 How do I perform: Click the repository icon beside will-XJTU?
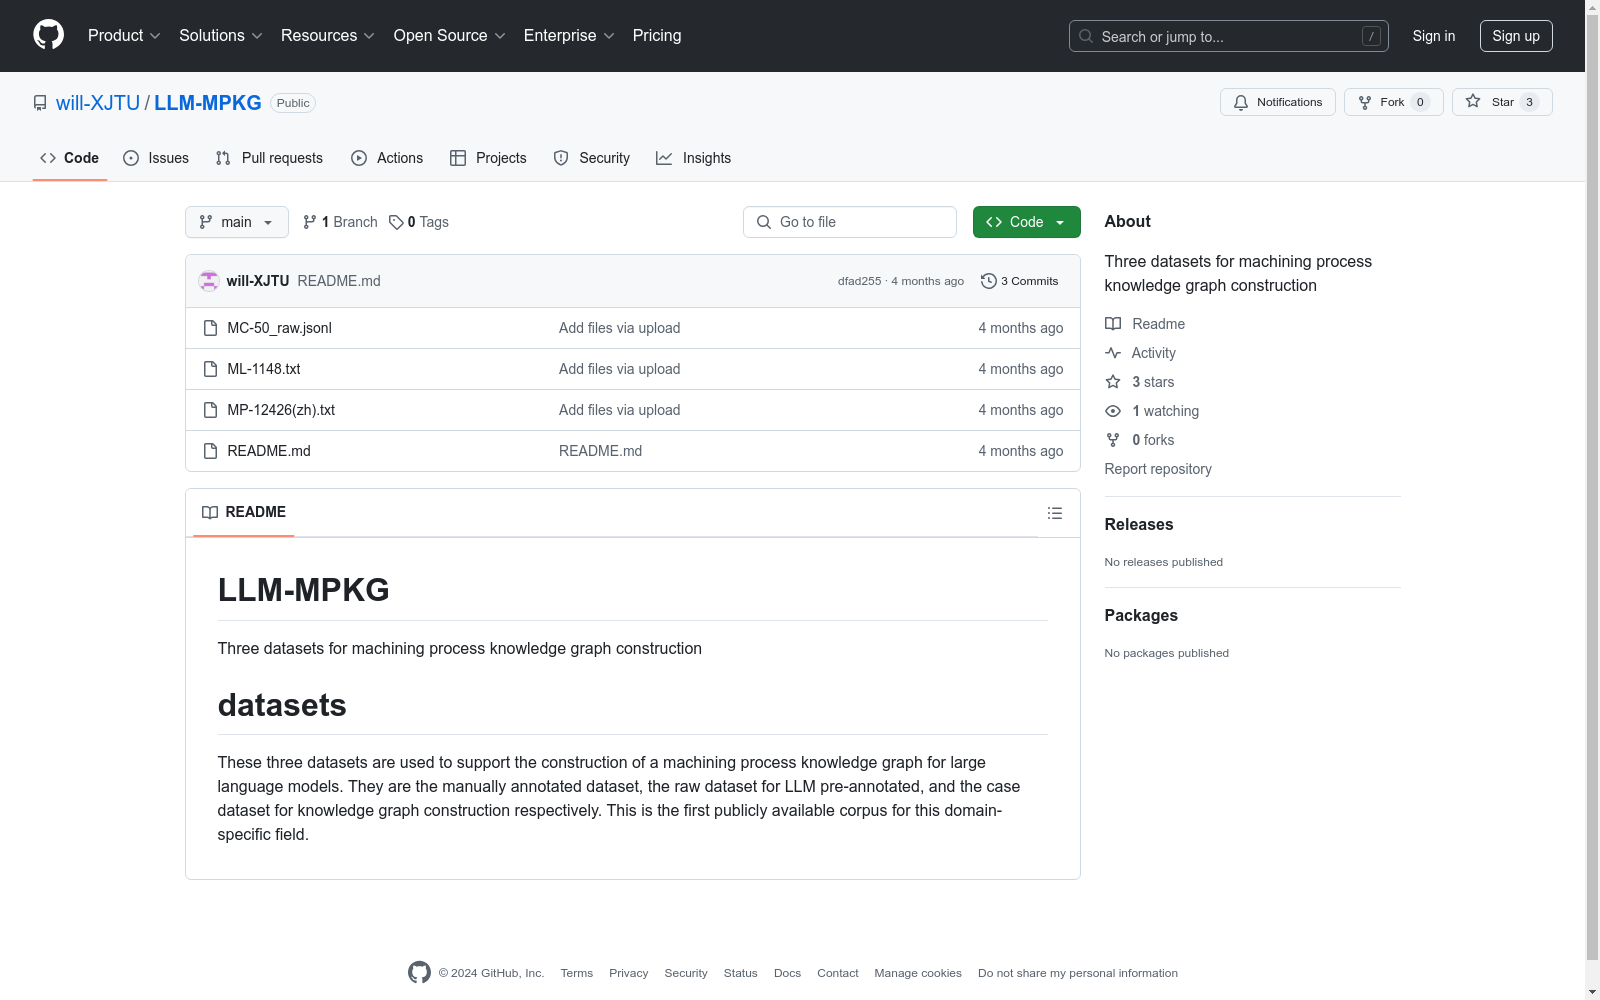[40, 103]
